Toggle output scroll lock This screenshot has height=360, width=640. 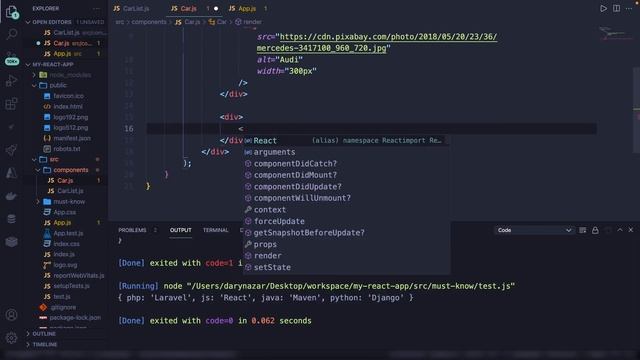595,230
